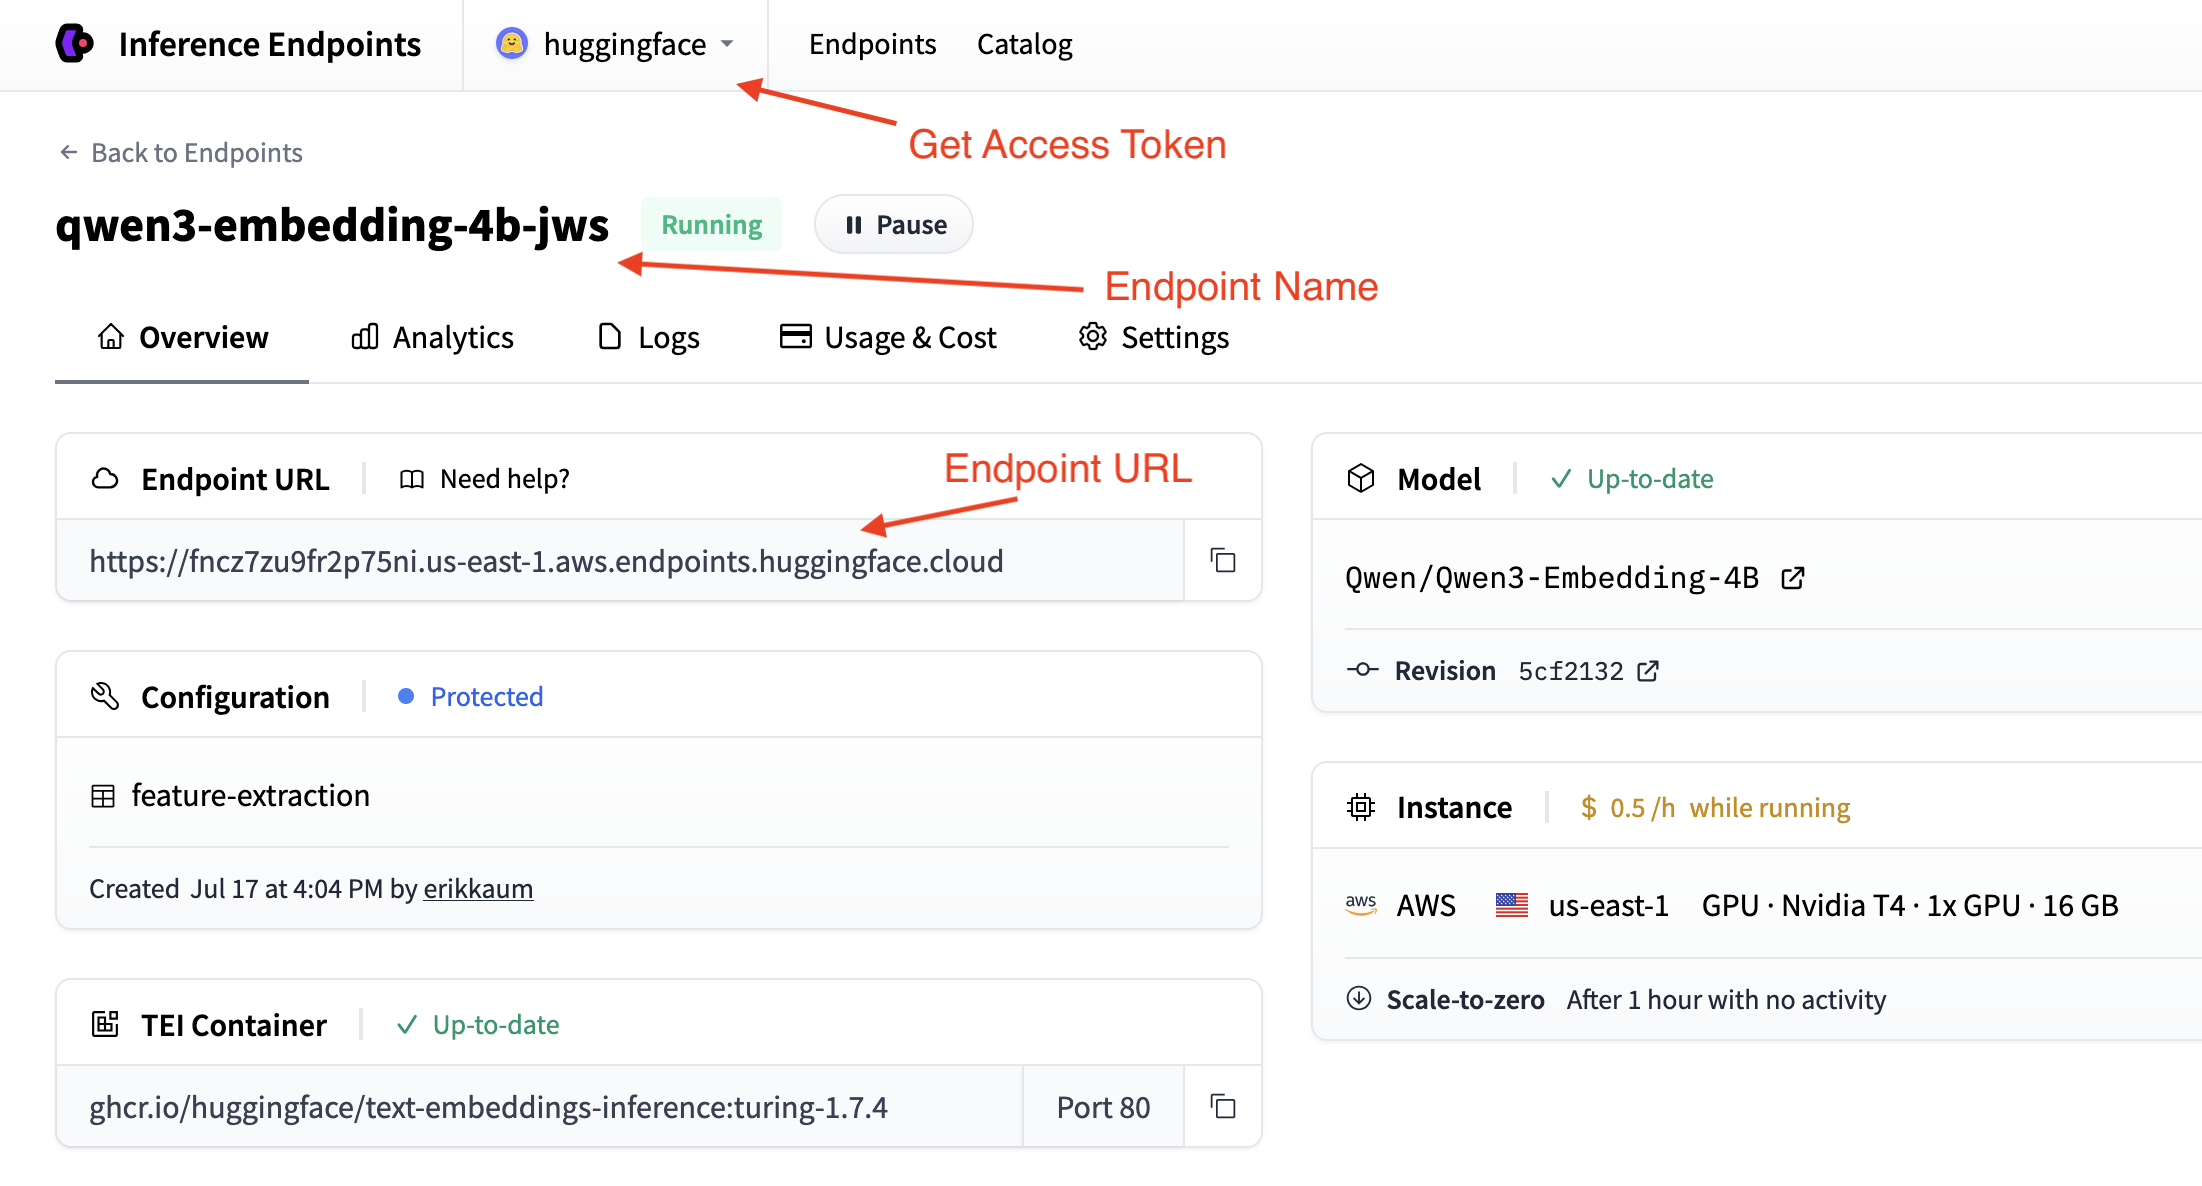Pause the running endpoint
The width and height of the screenshot is (2202, 1186).
(x=894, y=225)
